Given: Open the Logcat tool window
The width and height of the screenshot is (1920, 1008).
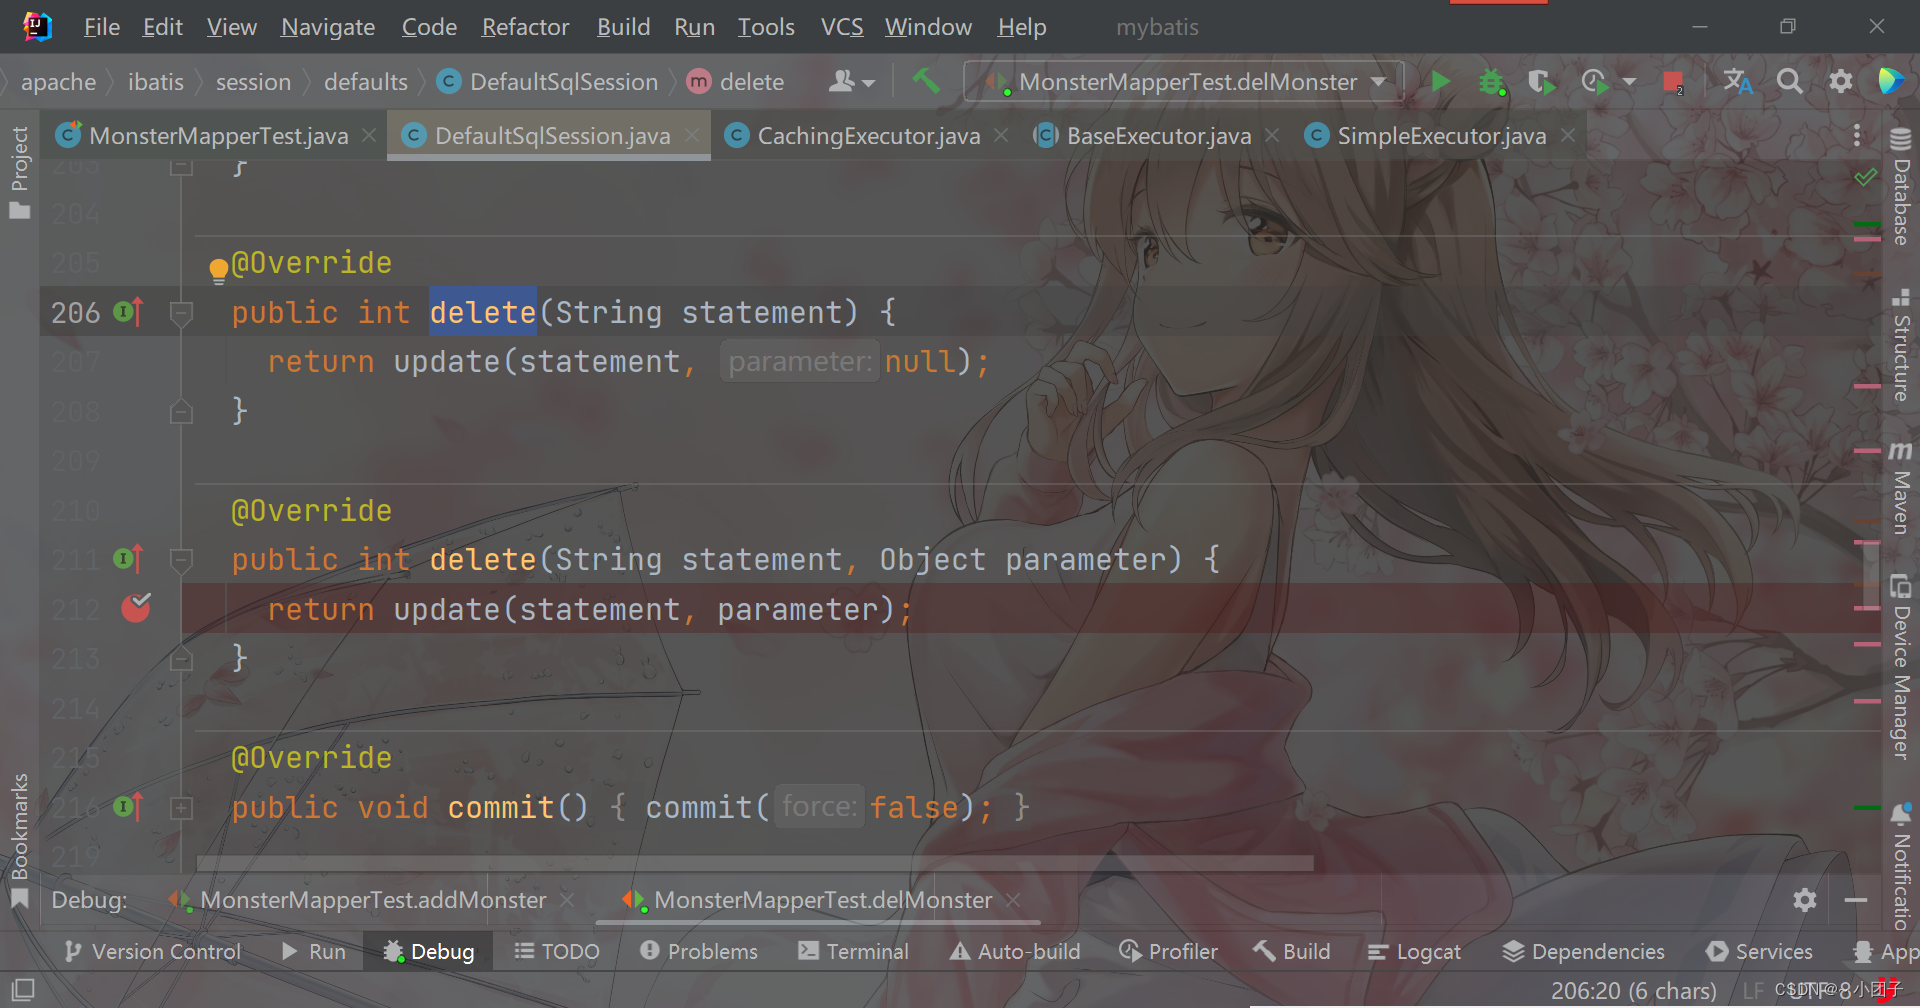Looking at the screenshot, I should (1414, 951).
